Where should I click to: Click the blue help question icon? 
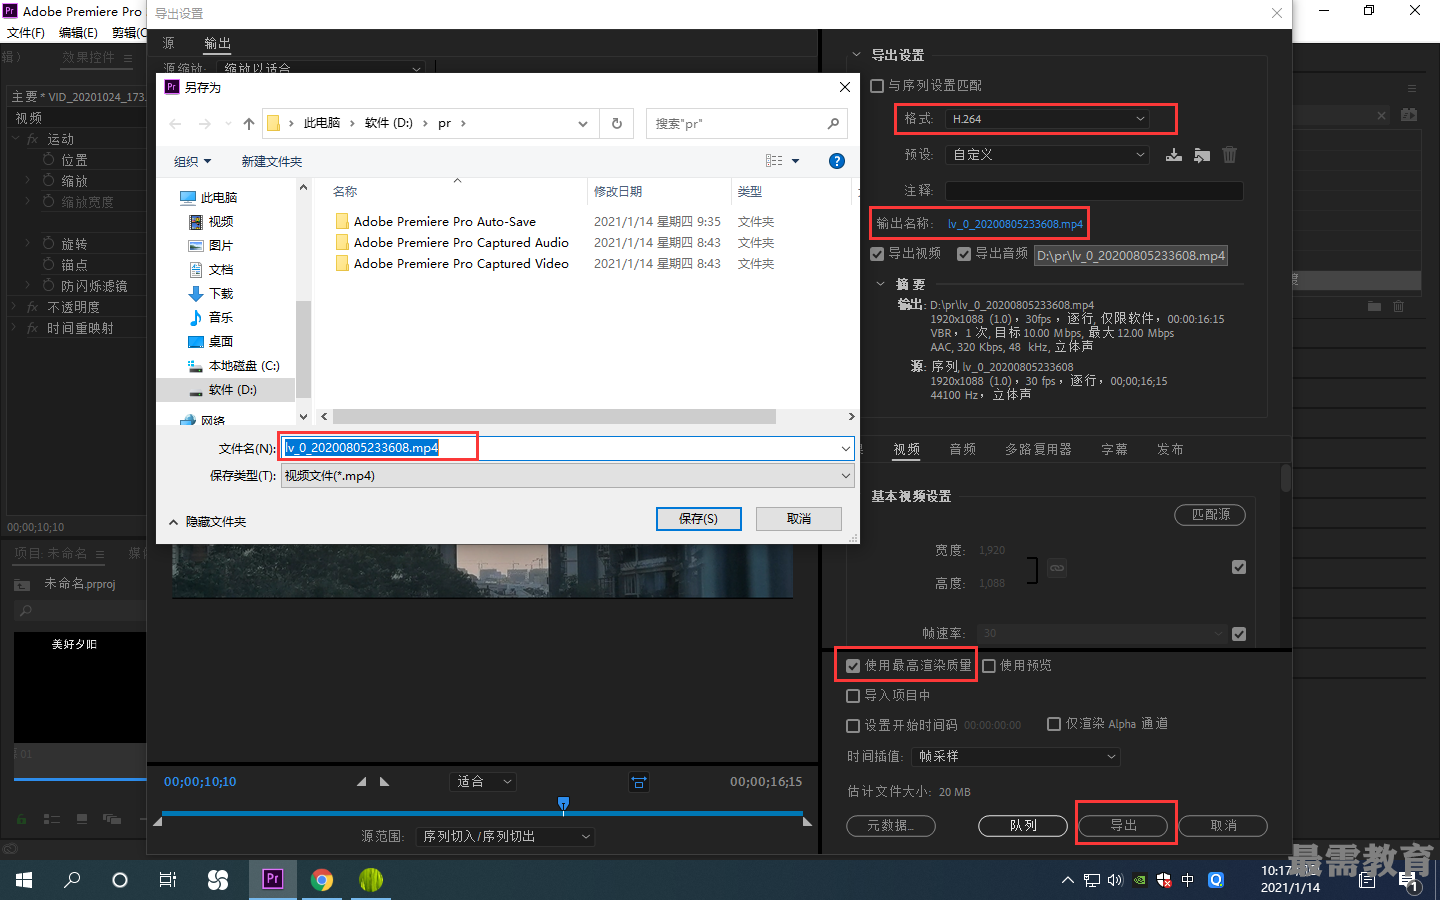coord(837,161)
